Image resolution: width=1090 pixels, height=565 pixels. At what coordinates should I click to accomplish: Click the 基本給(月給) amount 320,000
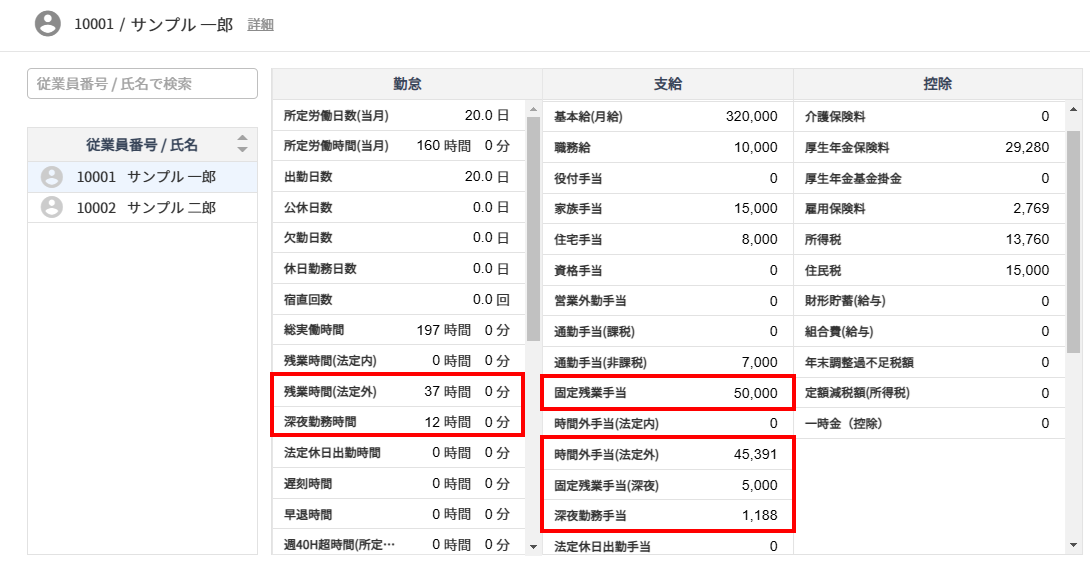click(x=751, y=117)
